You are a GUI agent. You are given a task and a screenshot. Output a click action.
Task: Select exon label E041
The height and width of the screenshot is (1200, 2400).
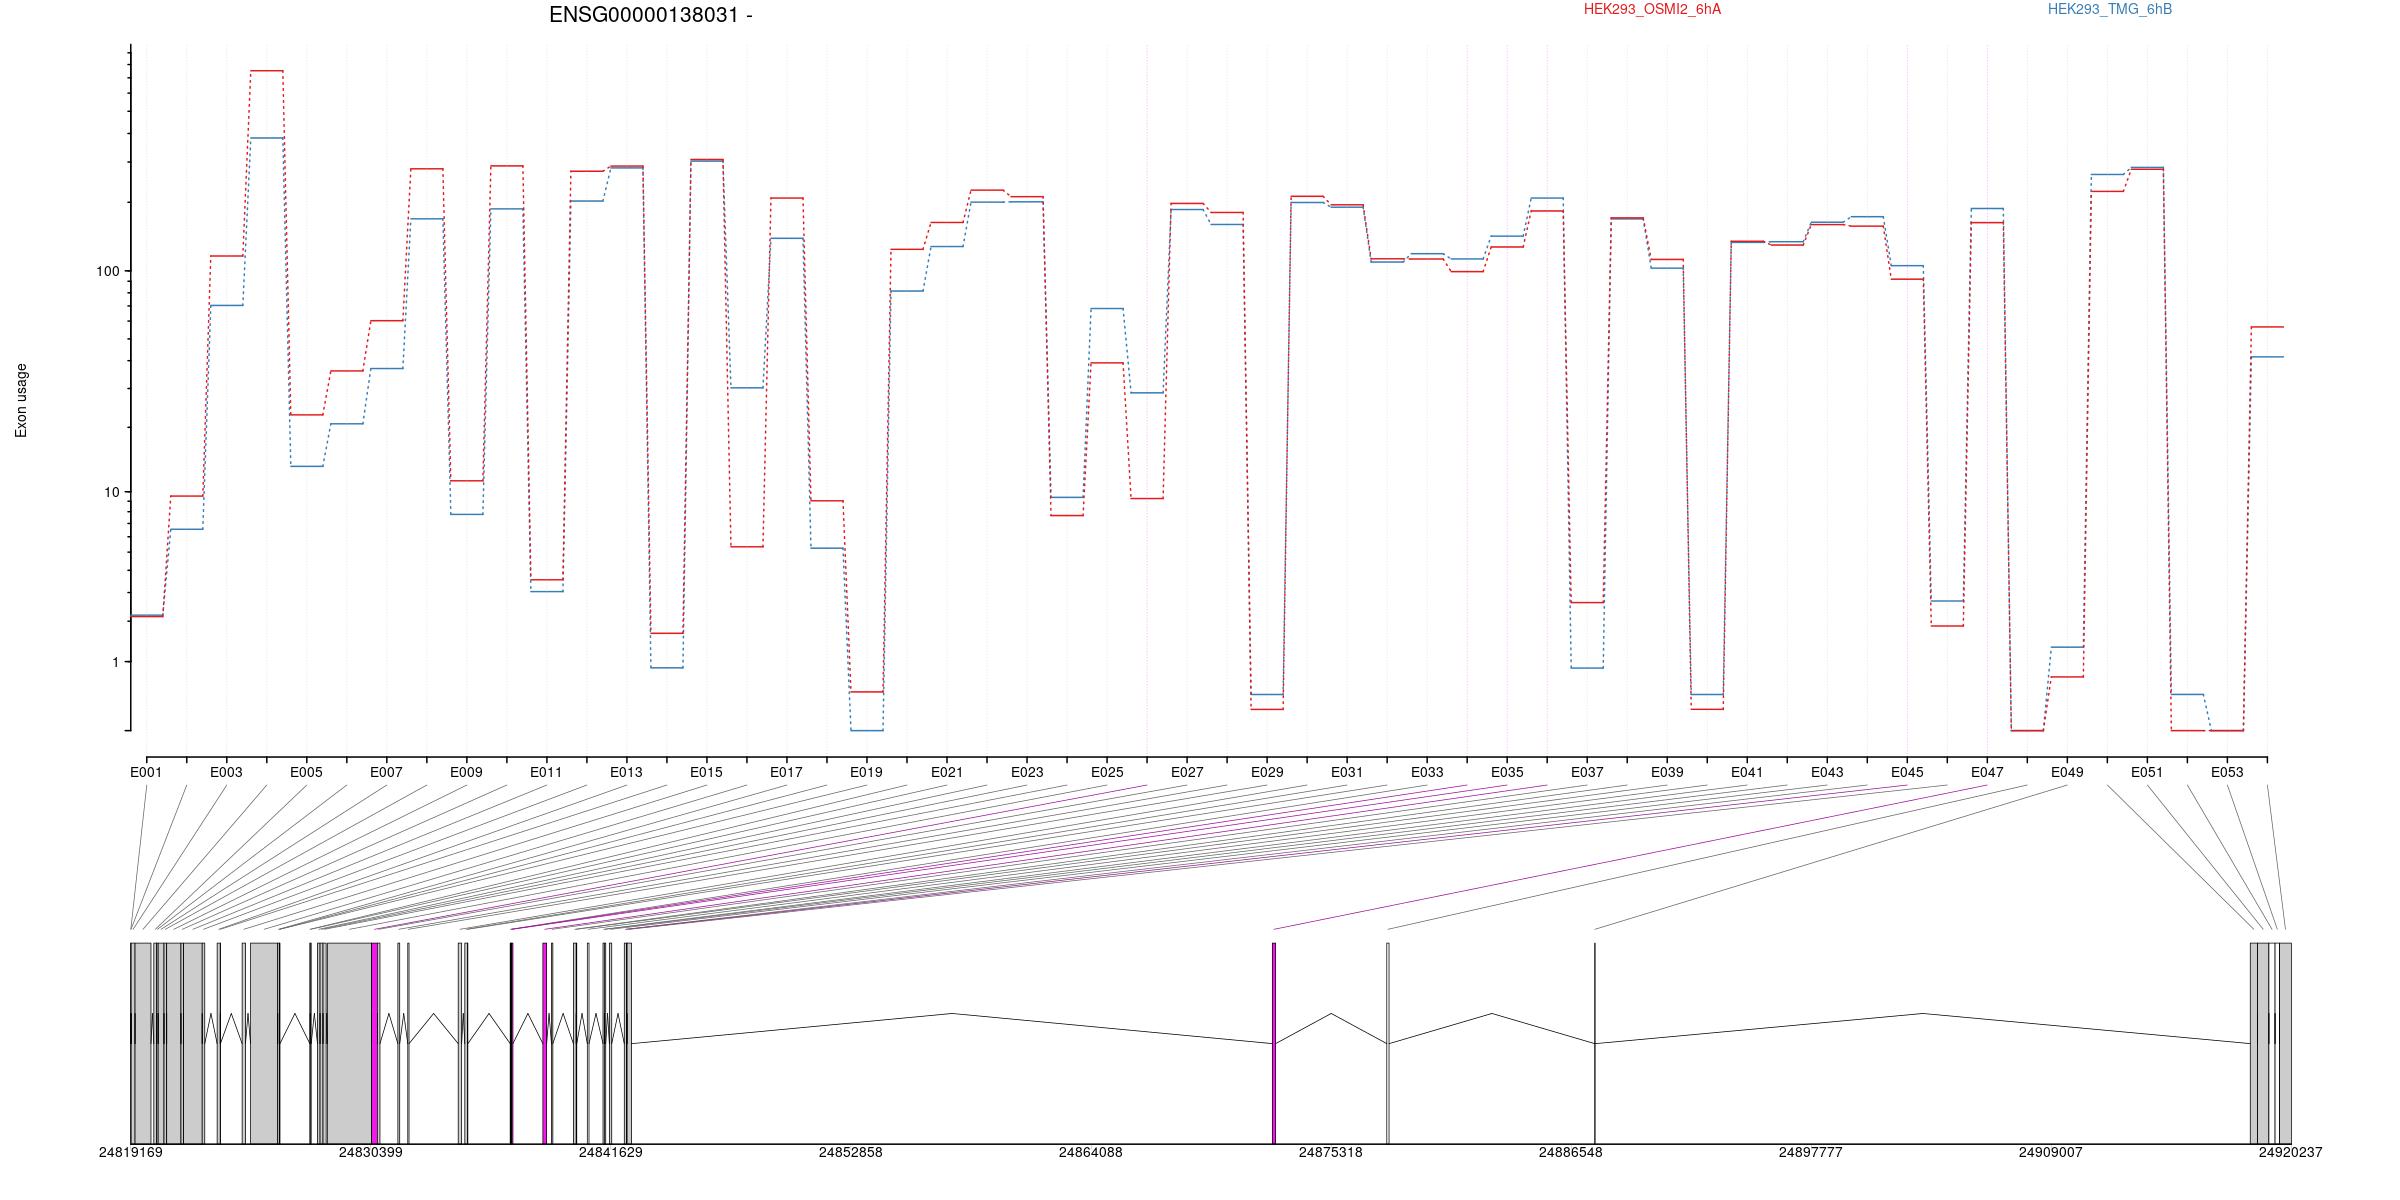[x=1747, y=772]
